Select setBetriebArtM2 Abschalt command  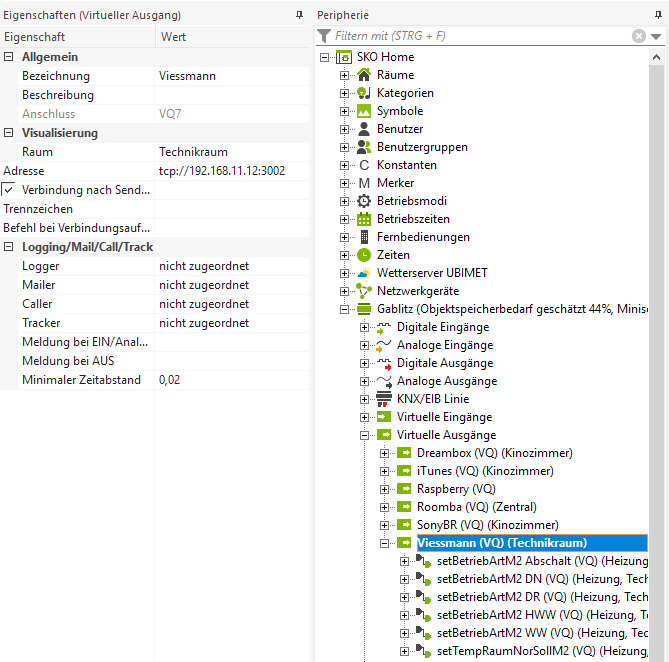pyautogui.click(x=542, y=561)
